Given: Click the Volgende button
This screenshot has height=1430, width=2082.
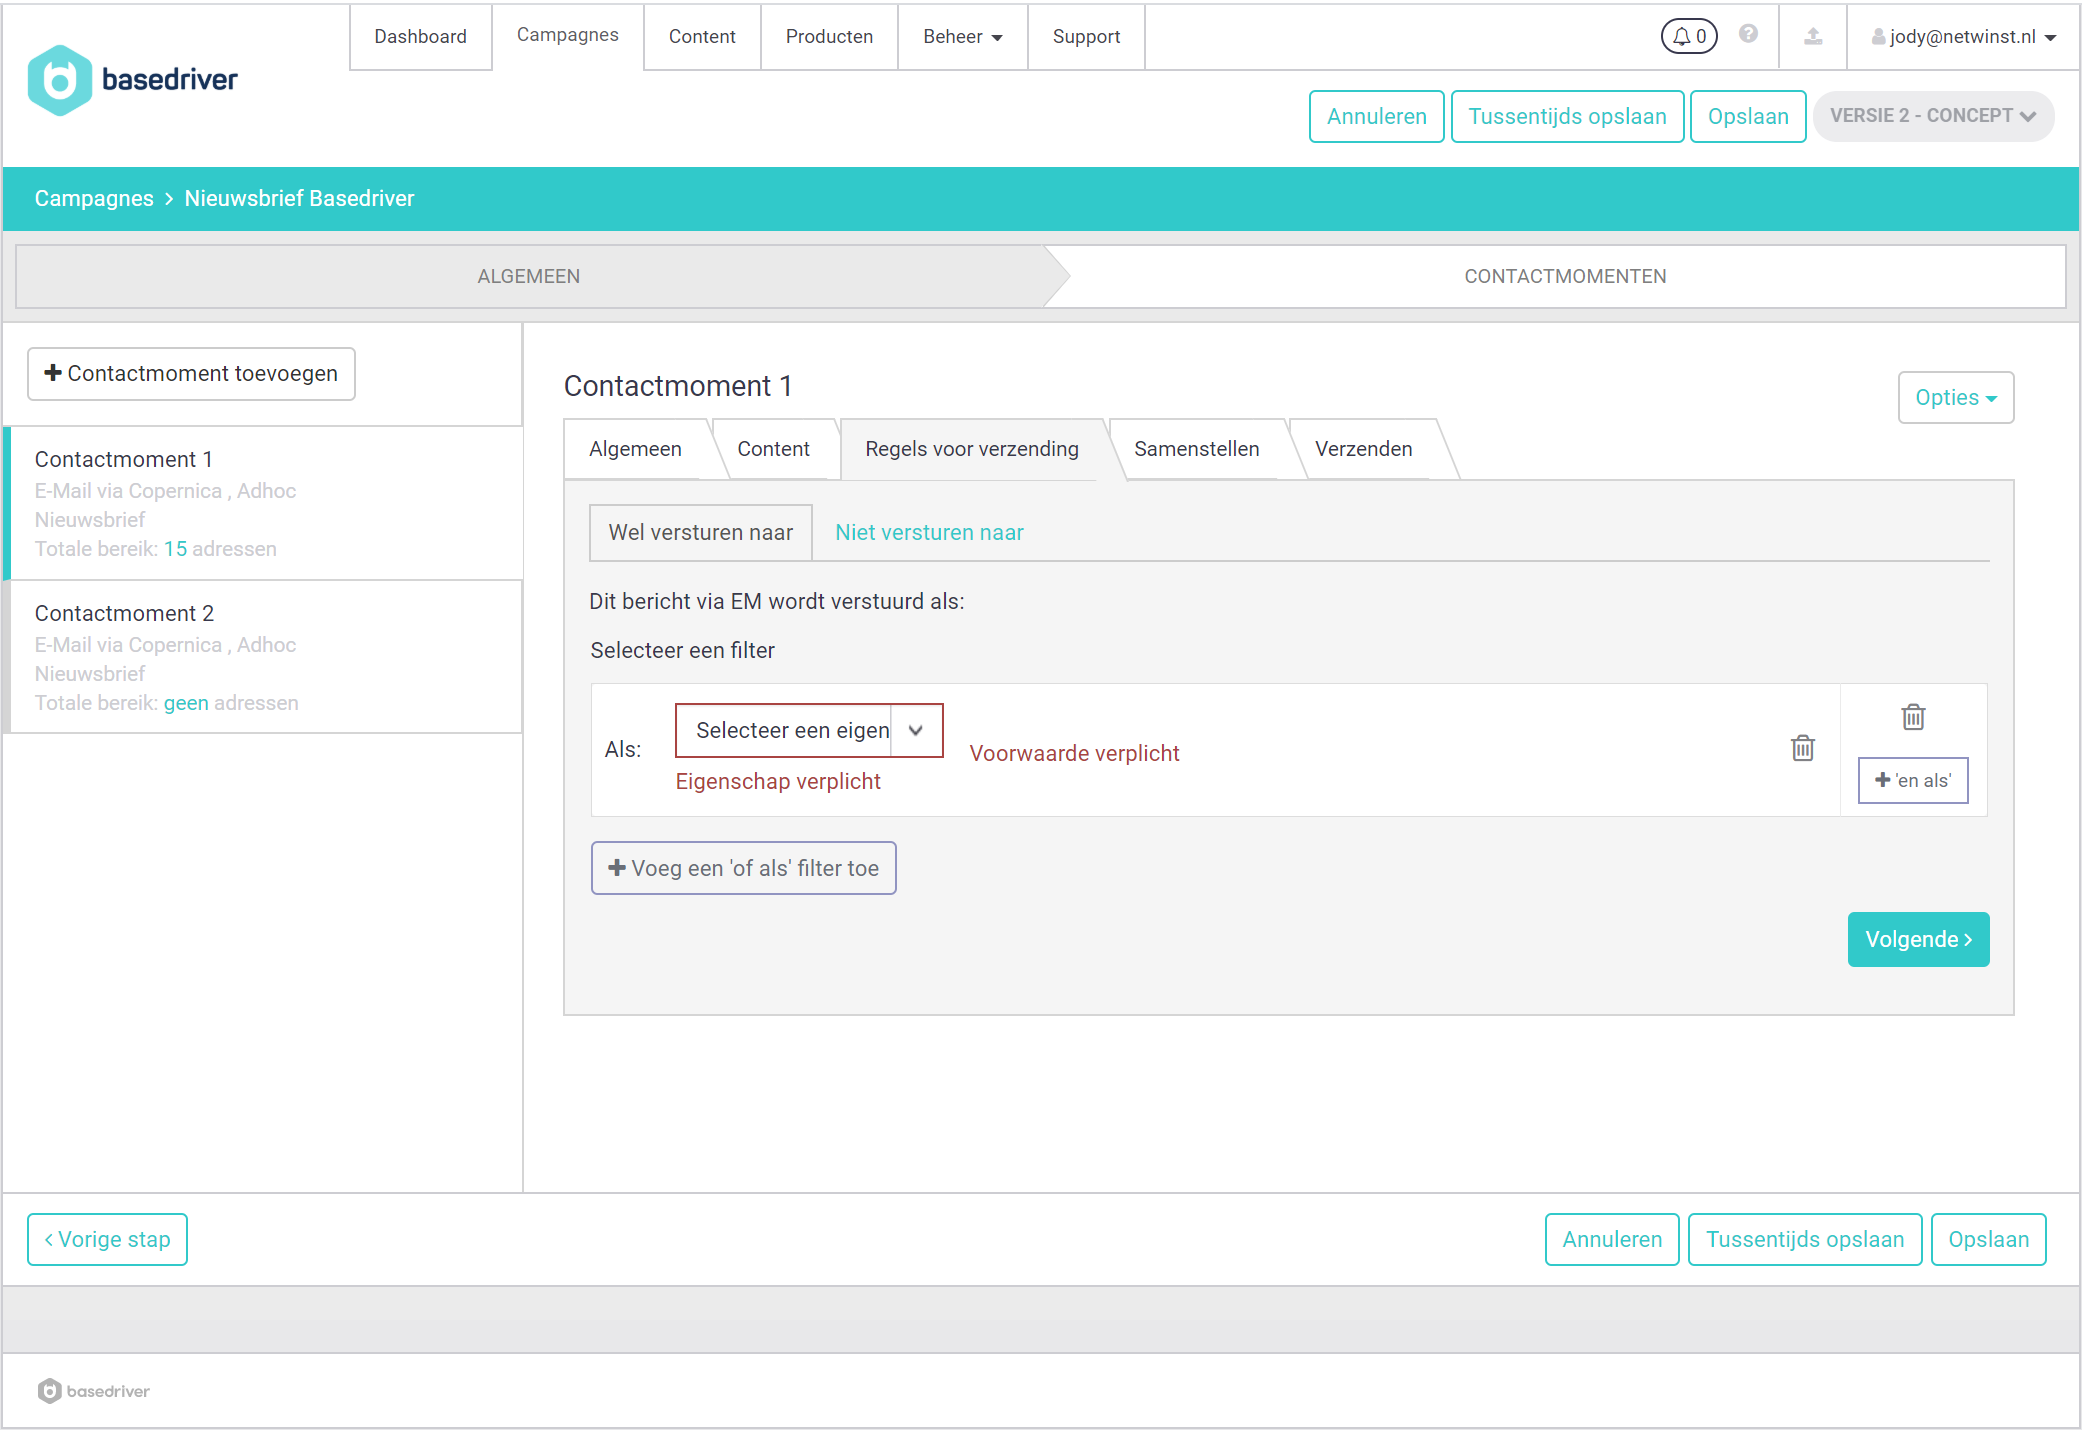Looking at the screenshot, I should pyautogui.click(x=1918, y=940).
